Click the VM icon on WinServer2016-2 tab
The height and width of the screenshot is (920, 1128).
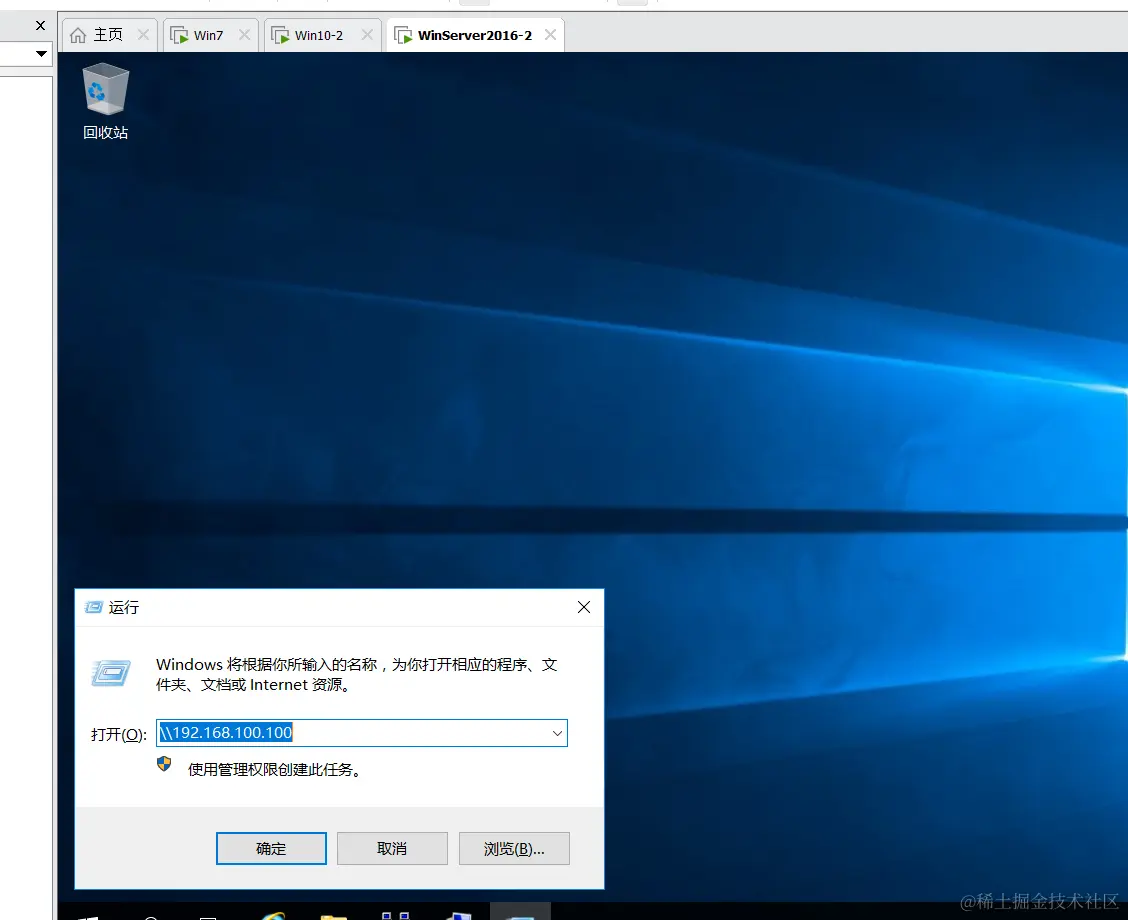404,35
